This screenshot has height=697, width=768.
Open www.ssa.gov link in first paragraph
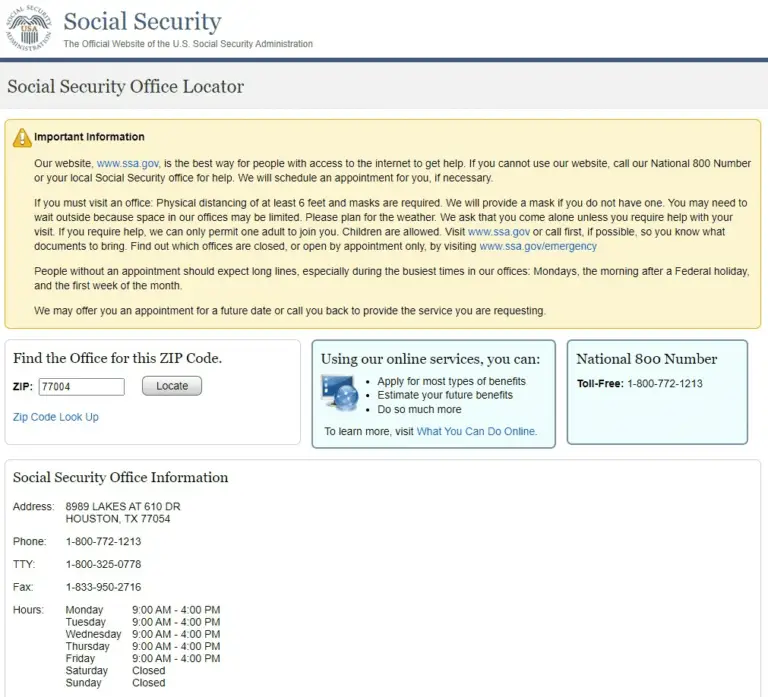[128, 164]
